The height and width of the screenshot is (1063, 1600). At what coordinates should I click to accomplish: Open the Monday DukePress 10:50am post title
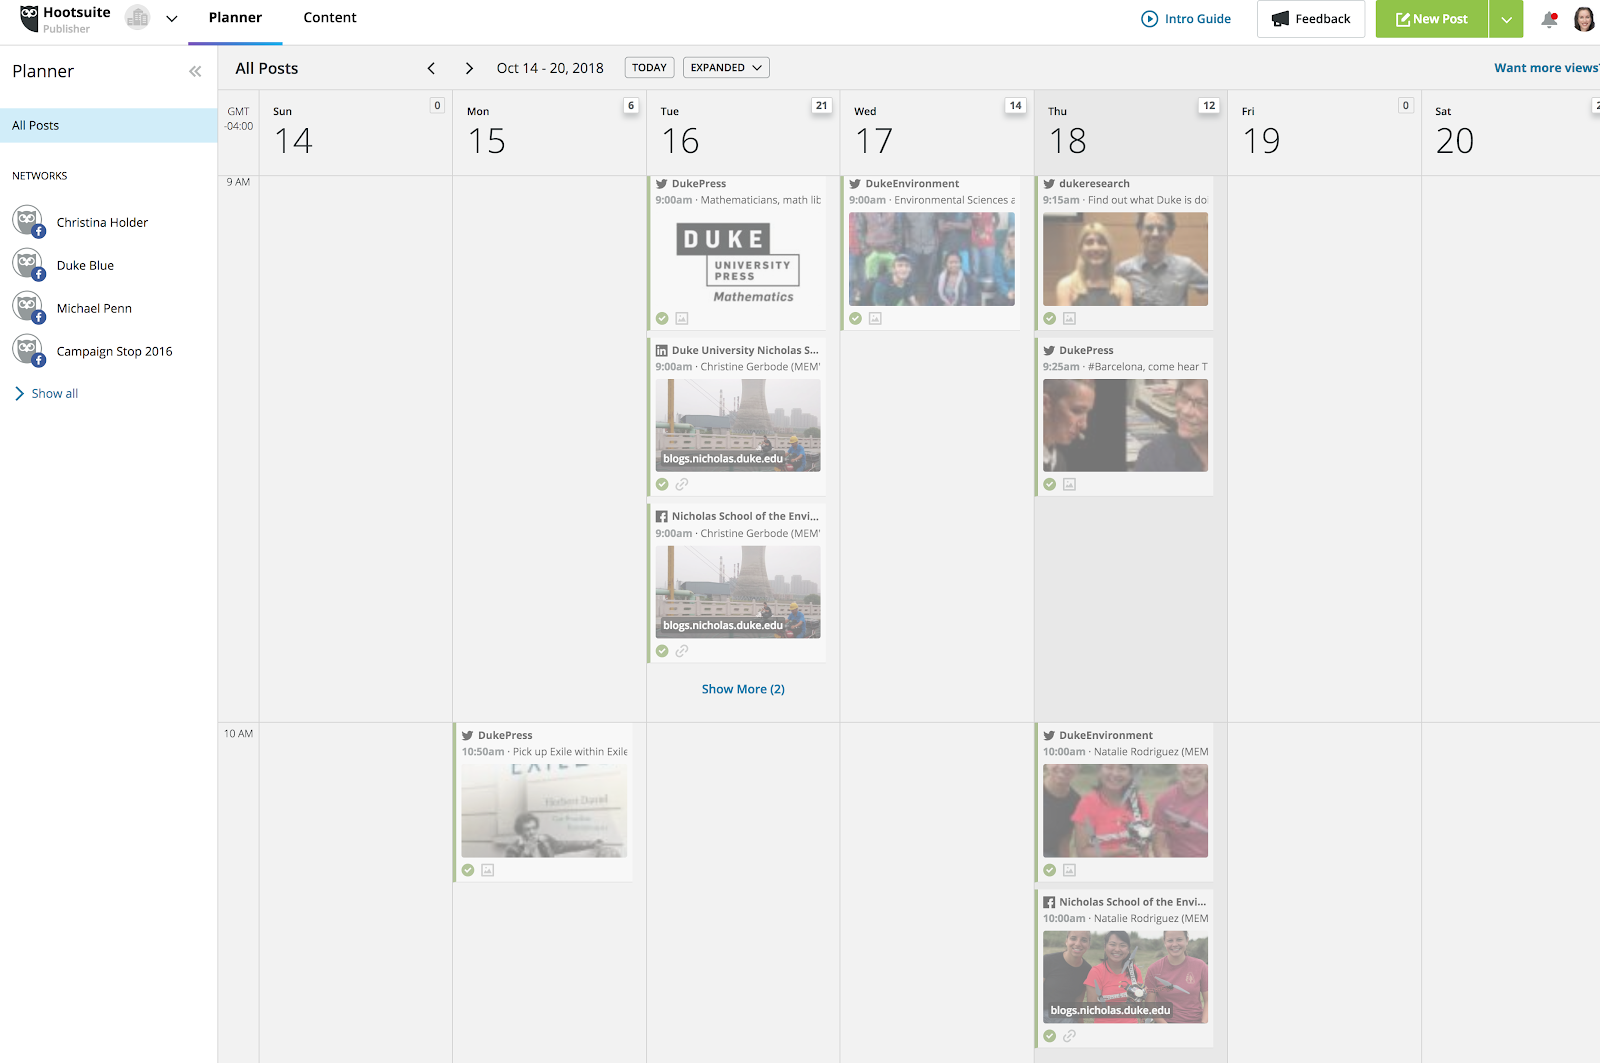pos(505,736)
